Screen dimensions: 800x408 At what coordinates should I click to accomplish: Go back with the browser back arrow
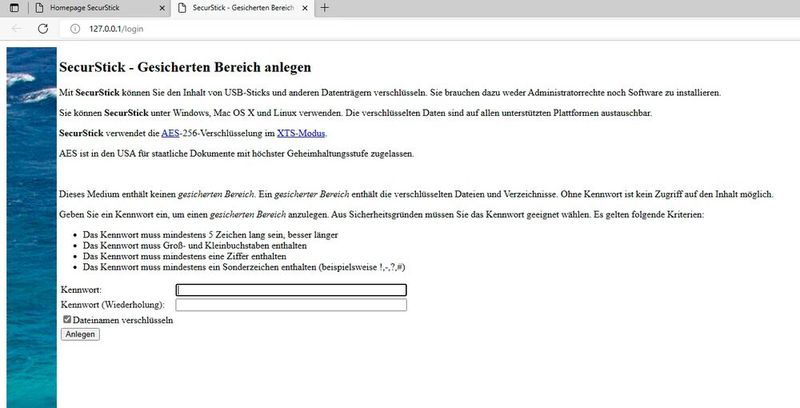(17, 29)
